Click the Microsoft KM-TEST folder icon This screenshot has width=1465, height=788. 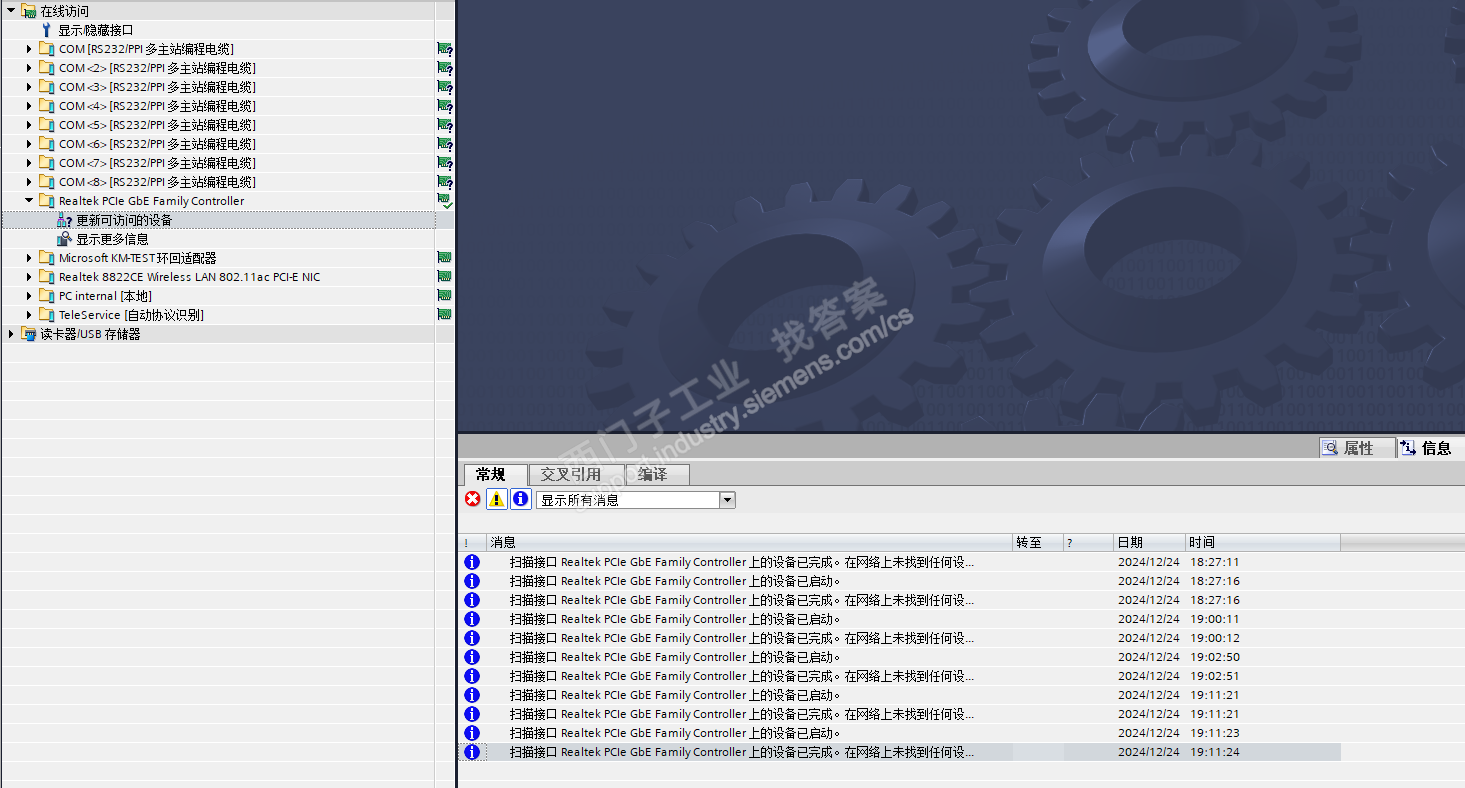coord(46,258)
